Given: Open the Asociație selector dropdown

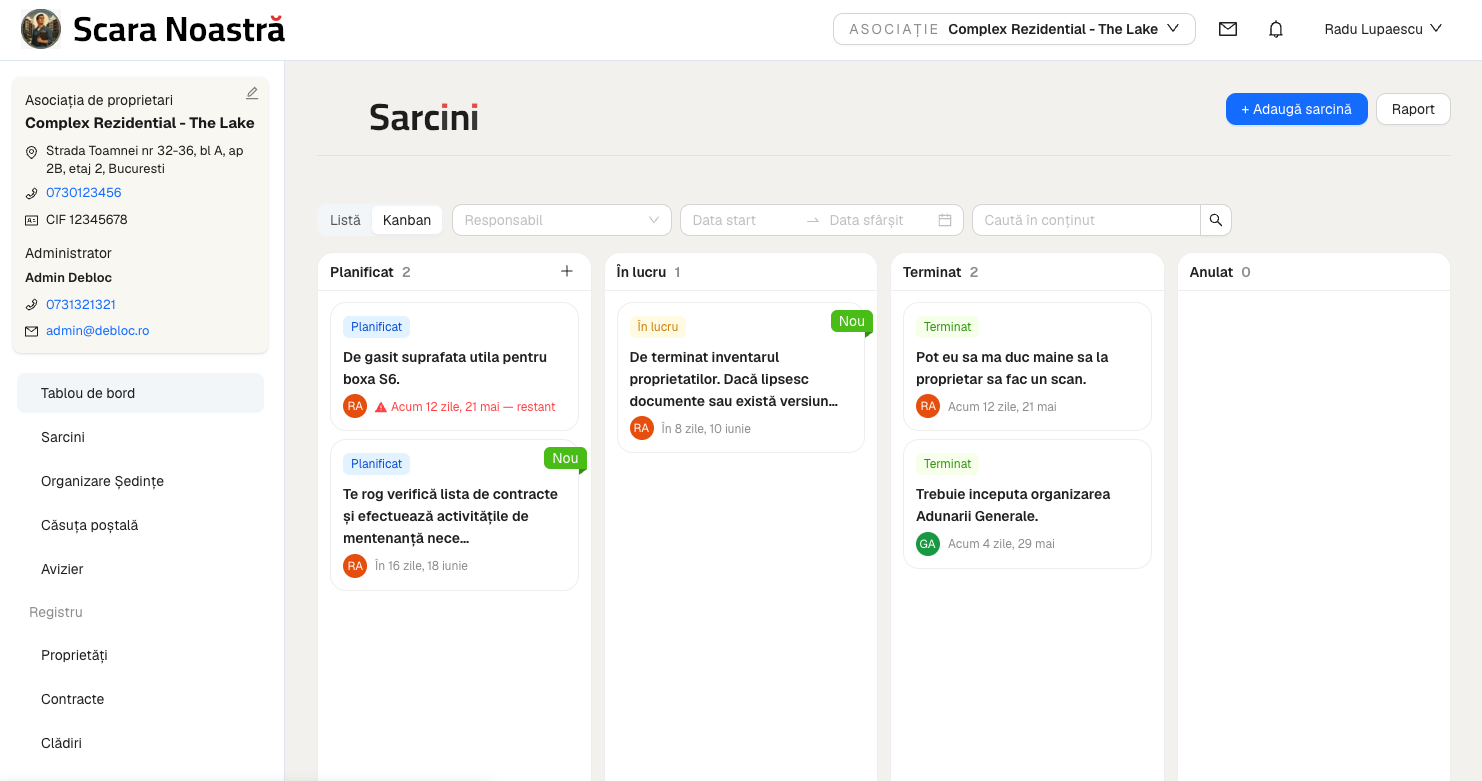Looking at the screenshot, I should pos(1014,29).
